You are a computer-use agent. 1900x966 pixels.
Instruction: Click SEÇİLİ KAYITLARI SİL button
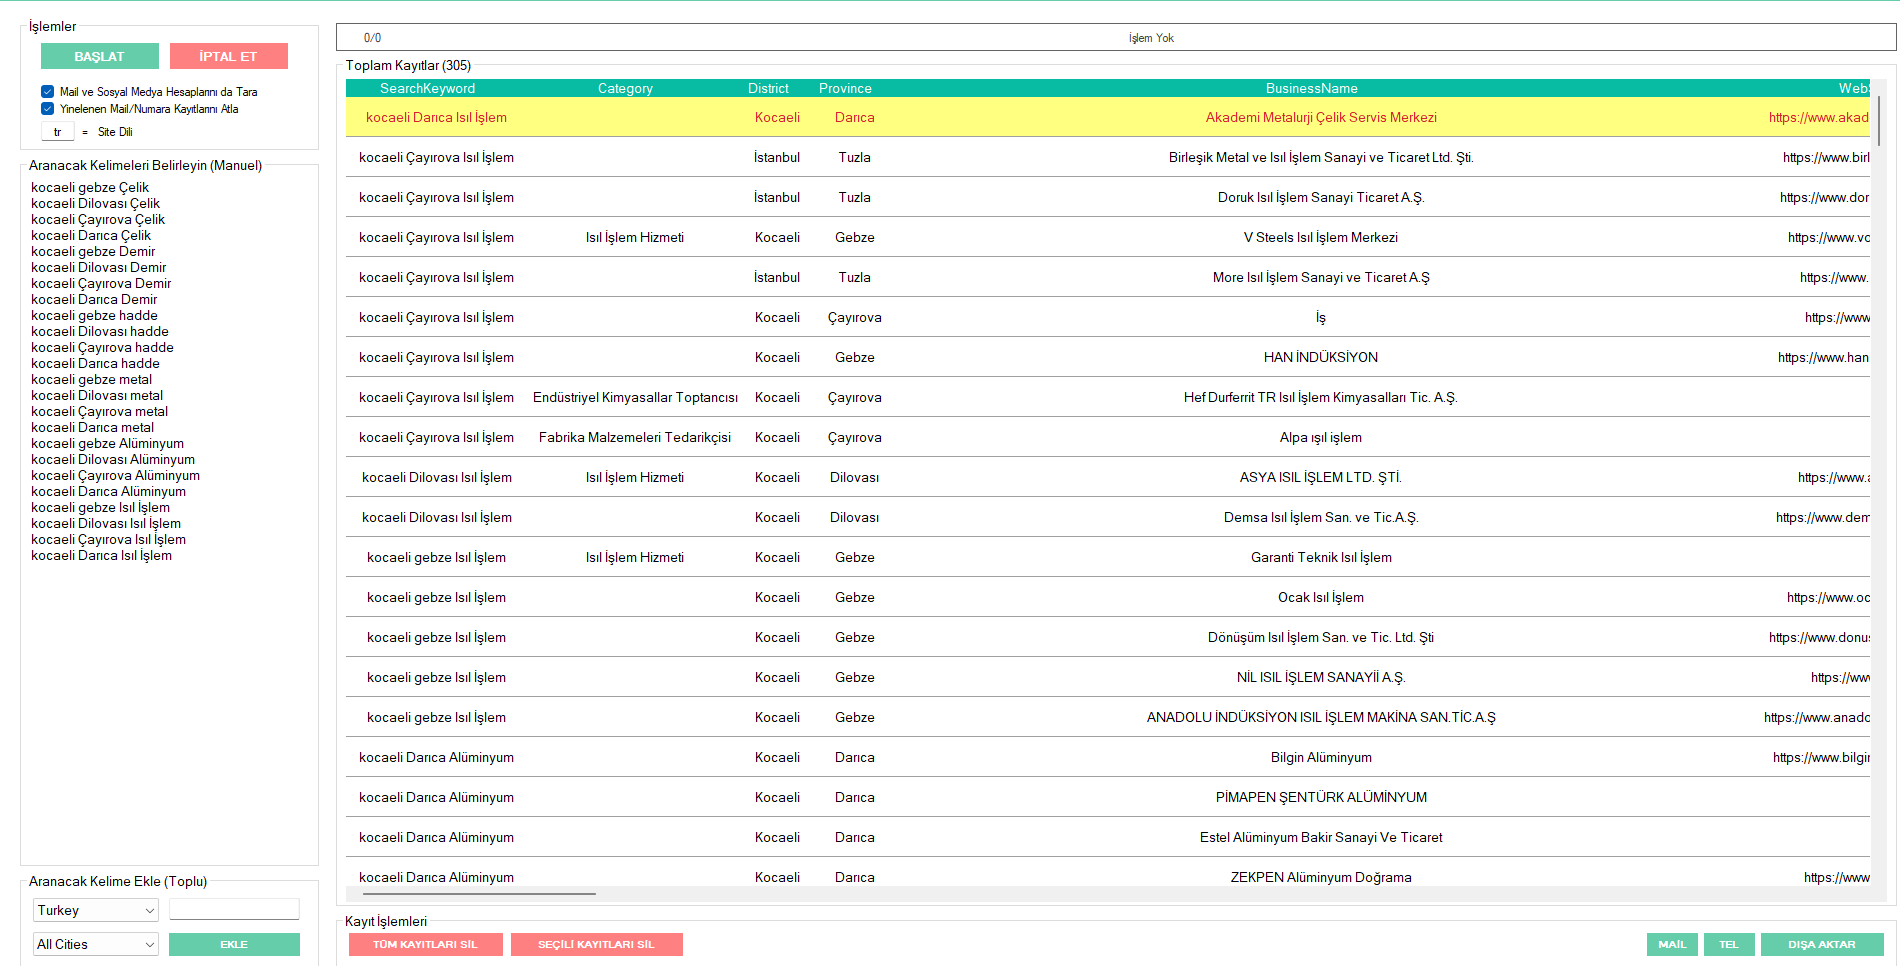click(596, 944)
